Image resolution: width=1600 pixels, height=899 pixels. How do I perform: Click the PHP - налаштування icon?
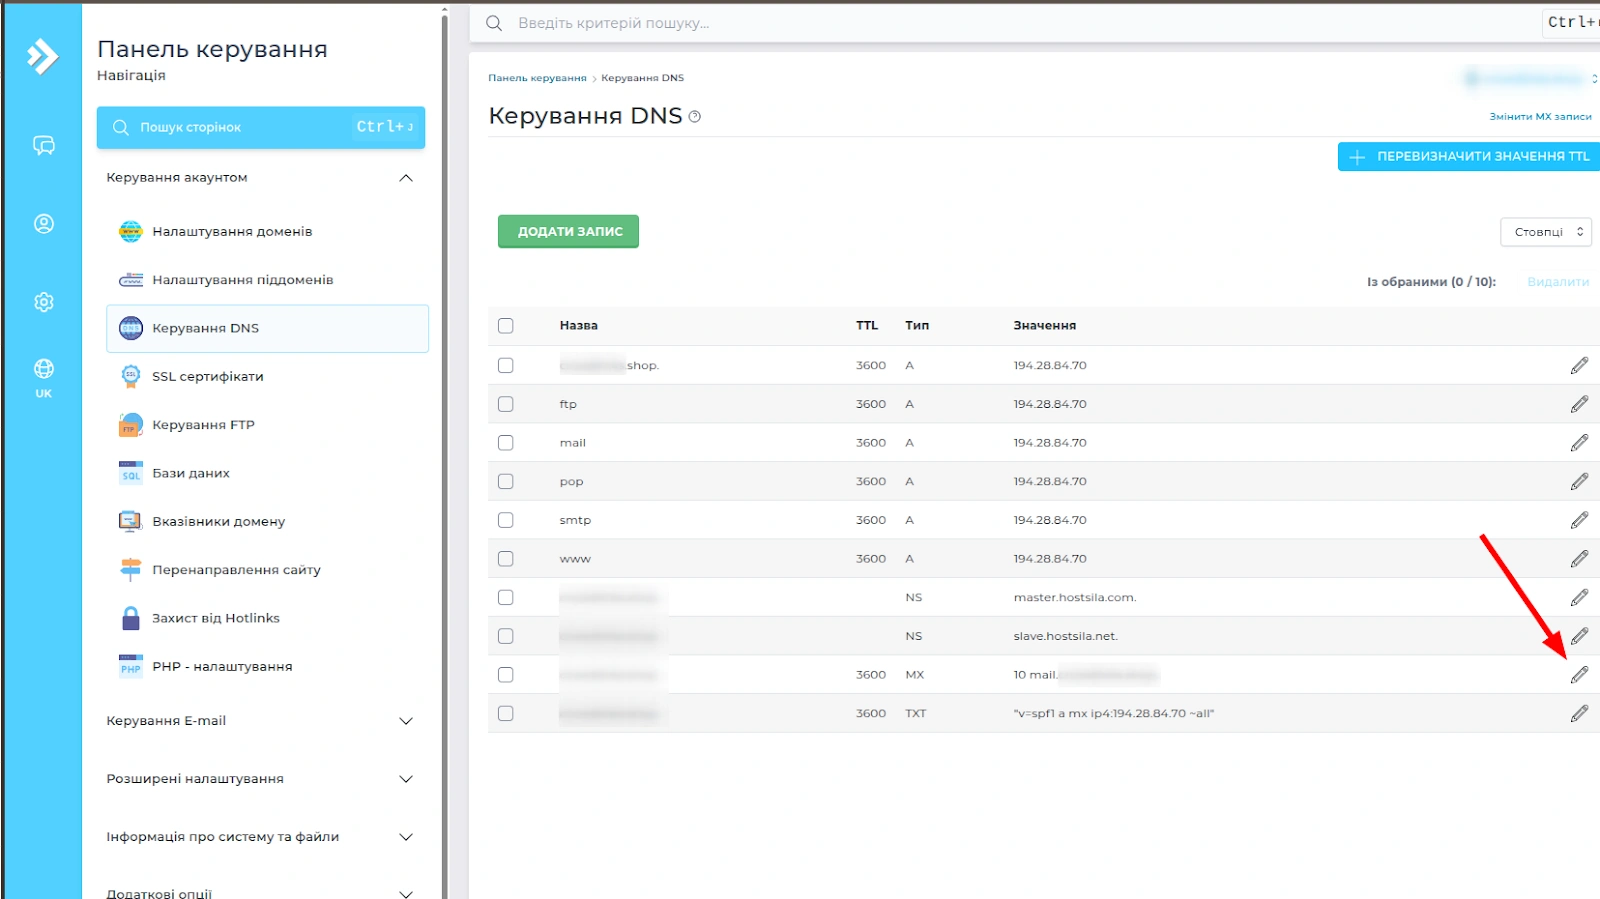pyautogui.click(x=131, y=666)
